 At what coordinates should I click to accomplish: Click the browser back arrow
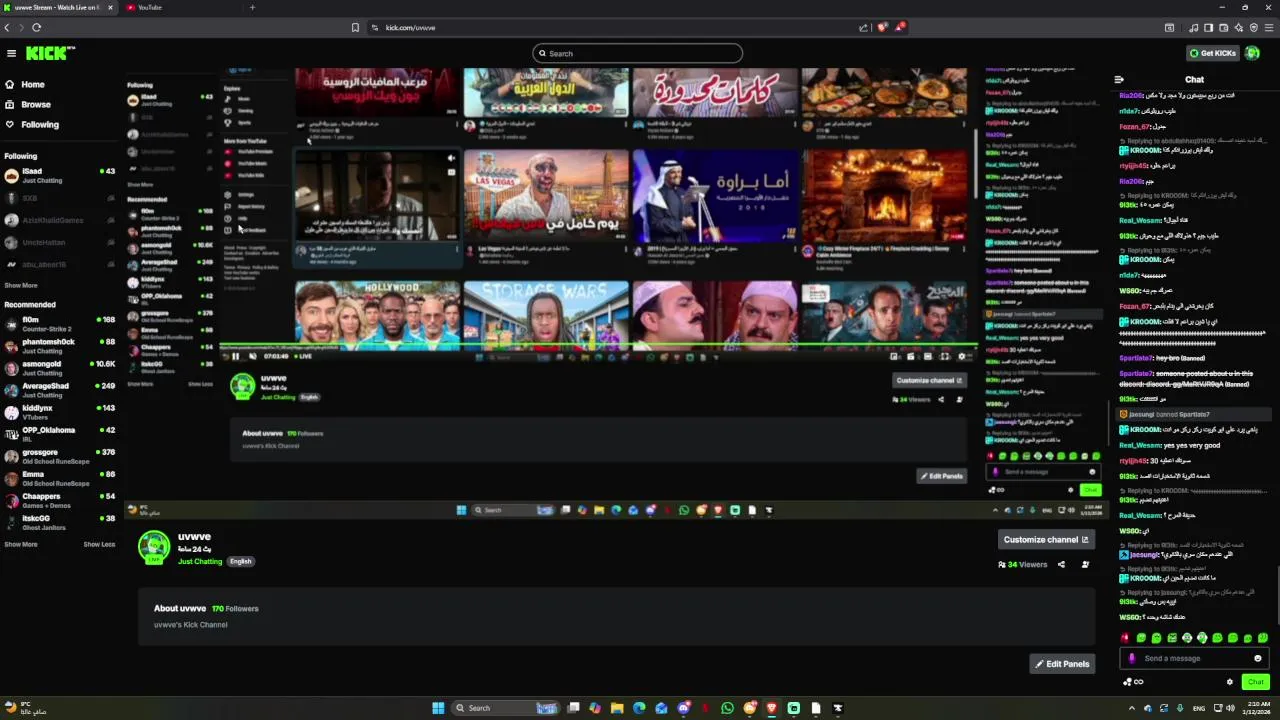(x=7, y=27)
